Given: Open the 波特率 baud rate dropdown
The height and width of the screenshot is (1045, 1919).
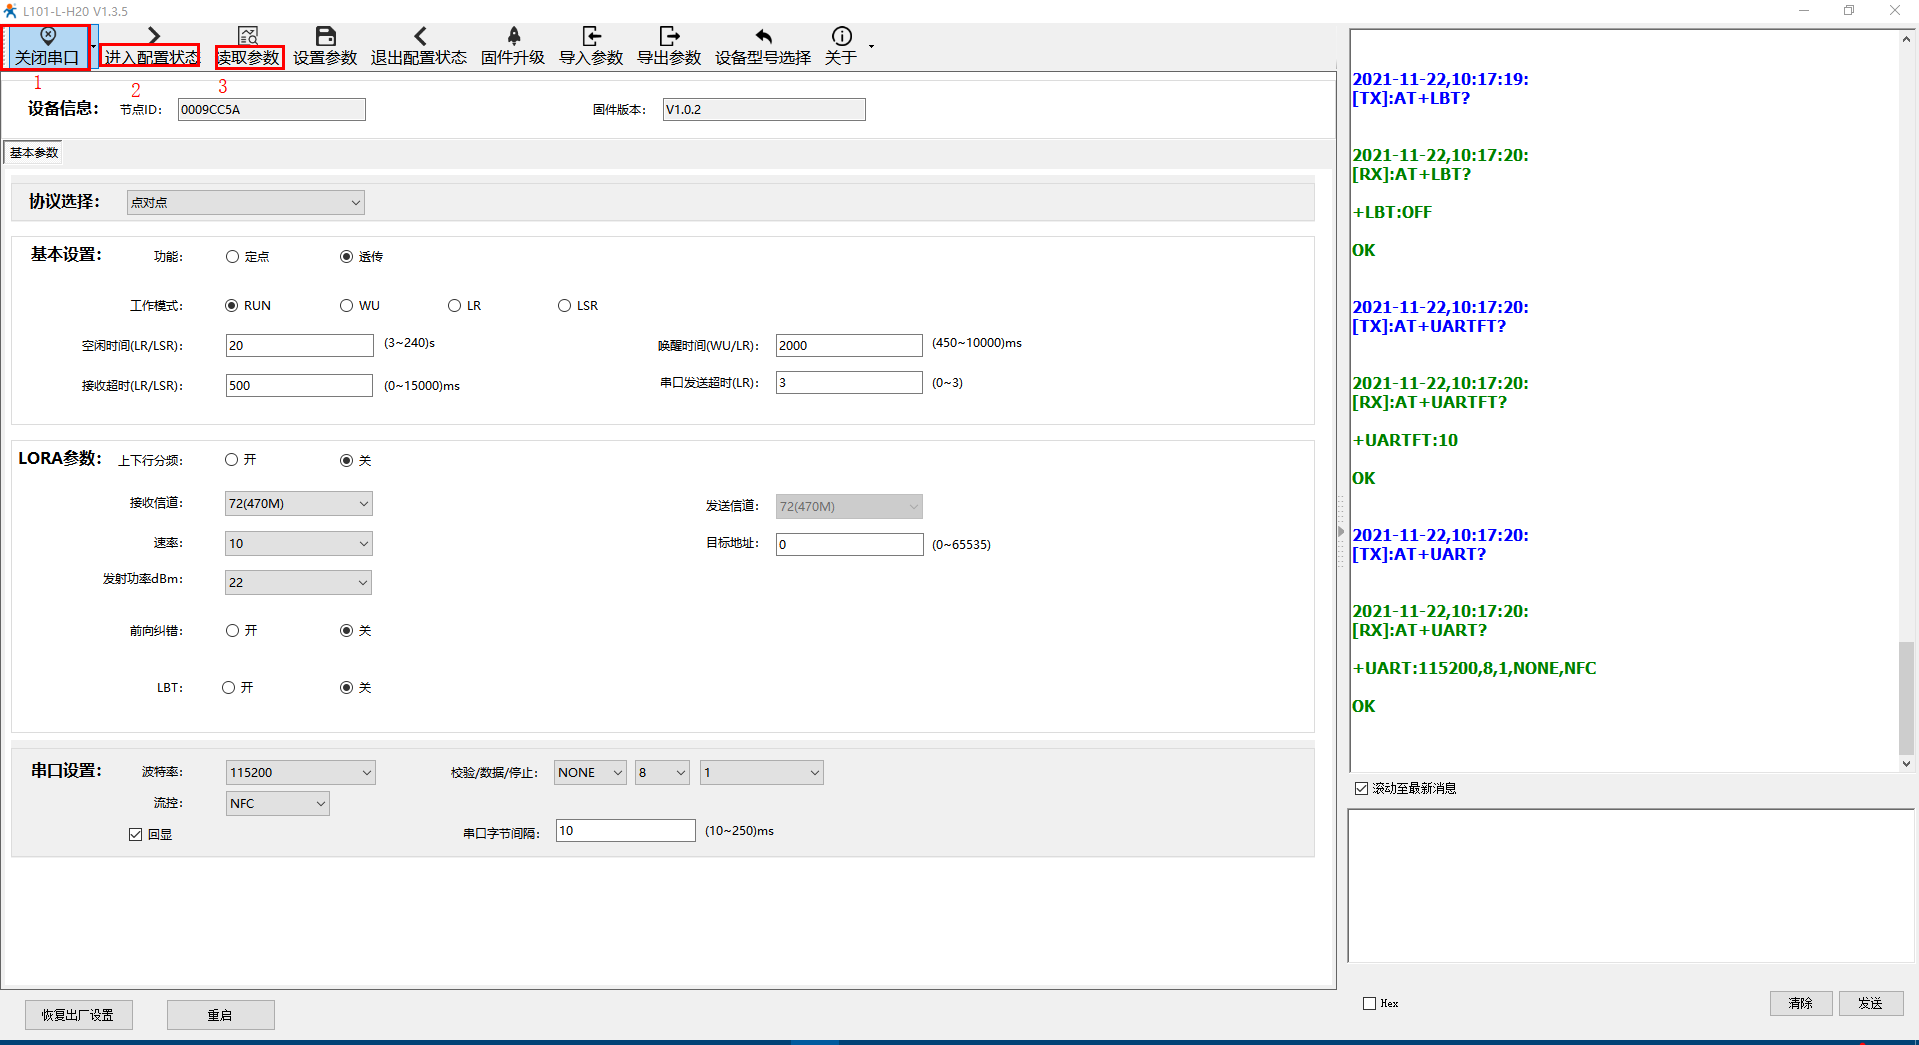Looking at the screenshot, I should pos(300,773).
